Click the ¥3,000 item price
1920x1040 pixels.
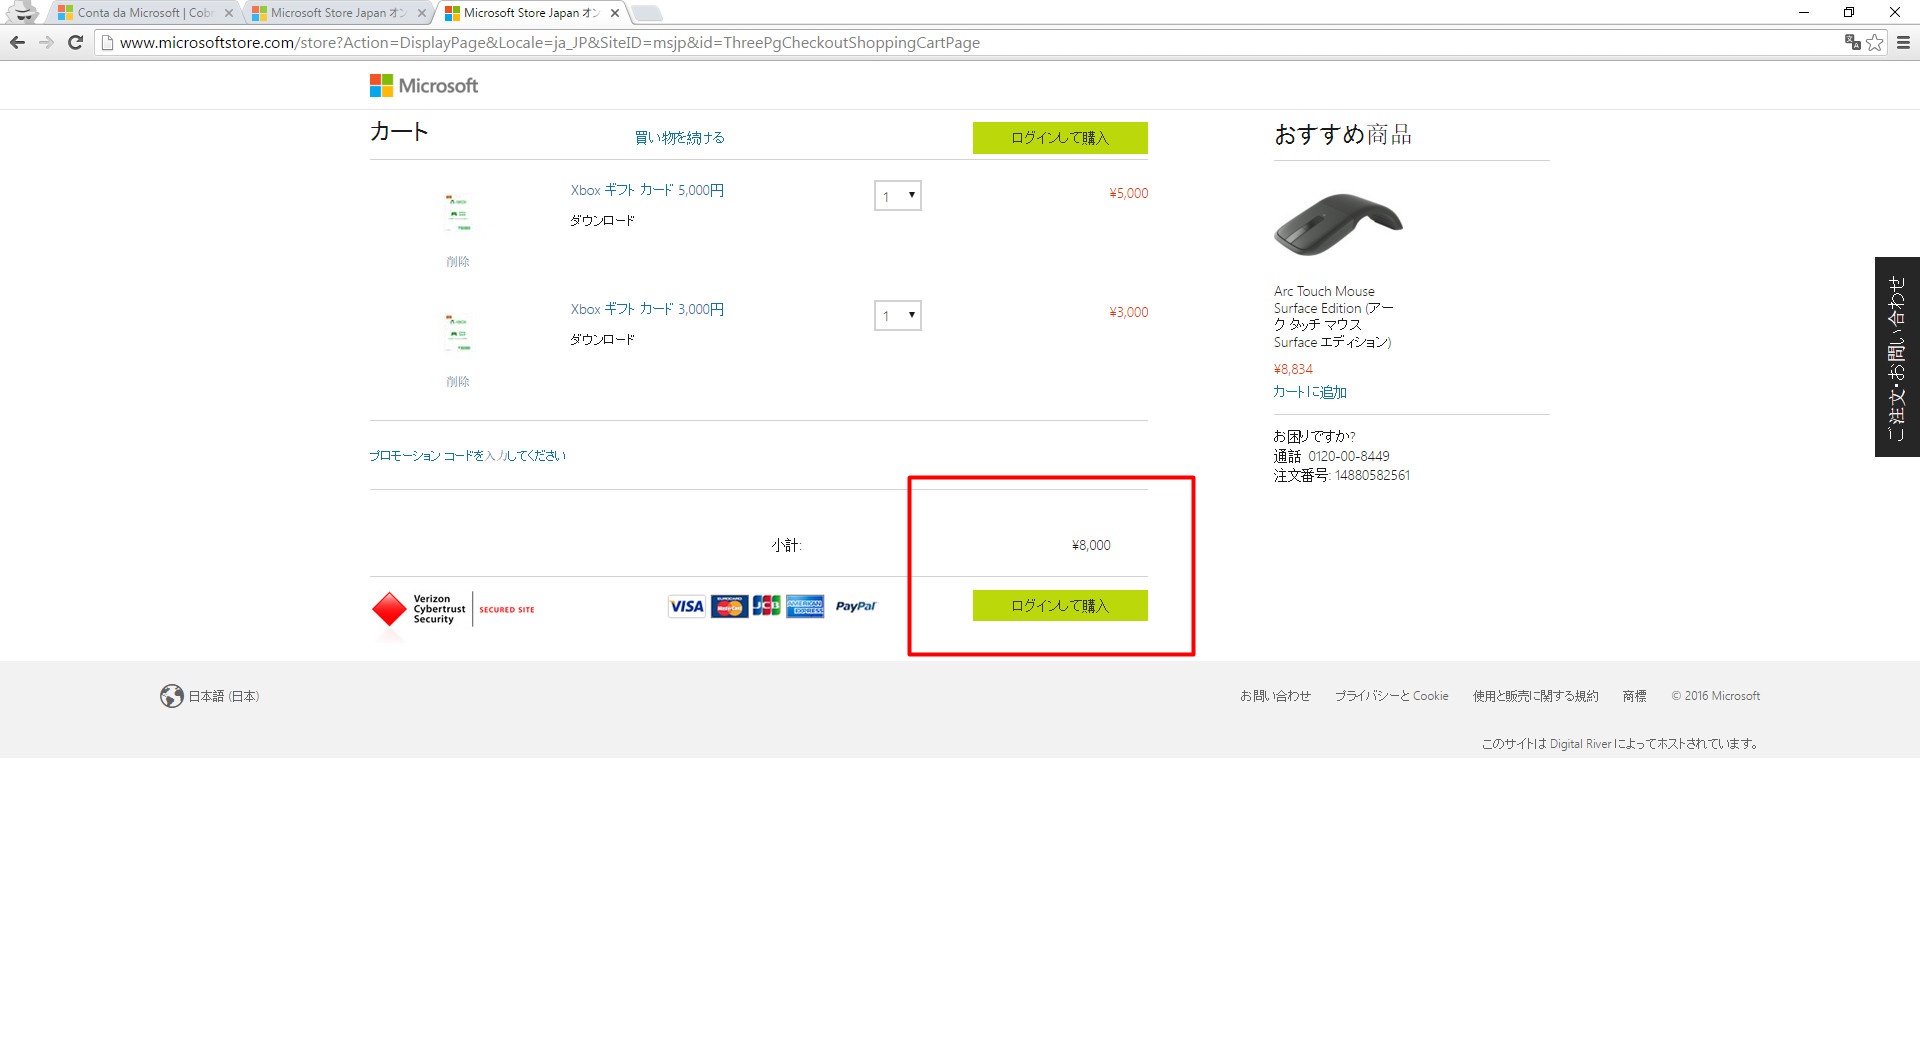click(x=1128, y=312)
